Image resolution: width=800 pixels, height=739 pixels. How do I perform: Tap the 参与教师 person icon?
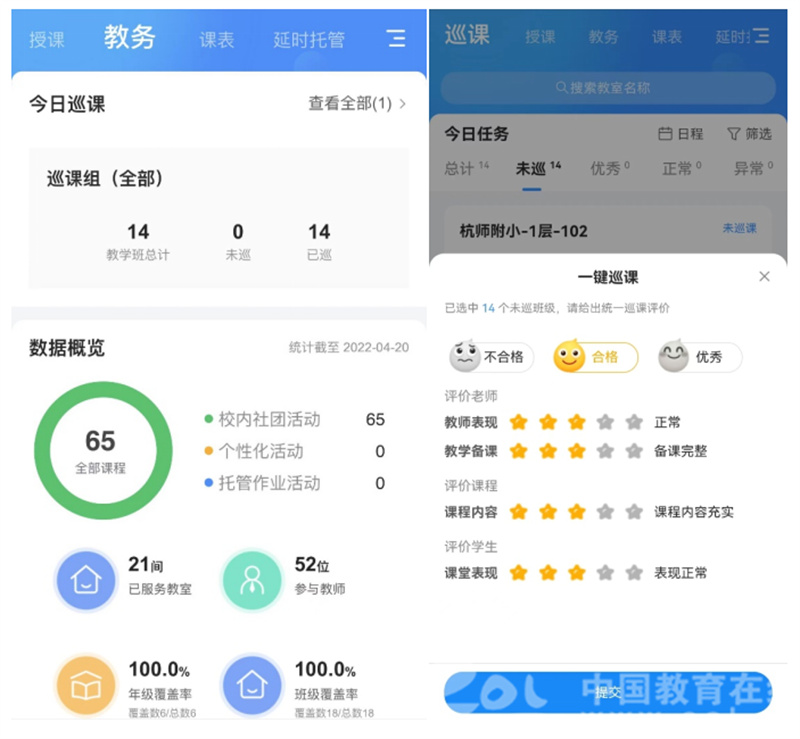point(252,579)
